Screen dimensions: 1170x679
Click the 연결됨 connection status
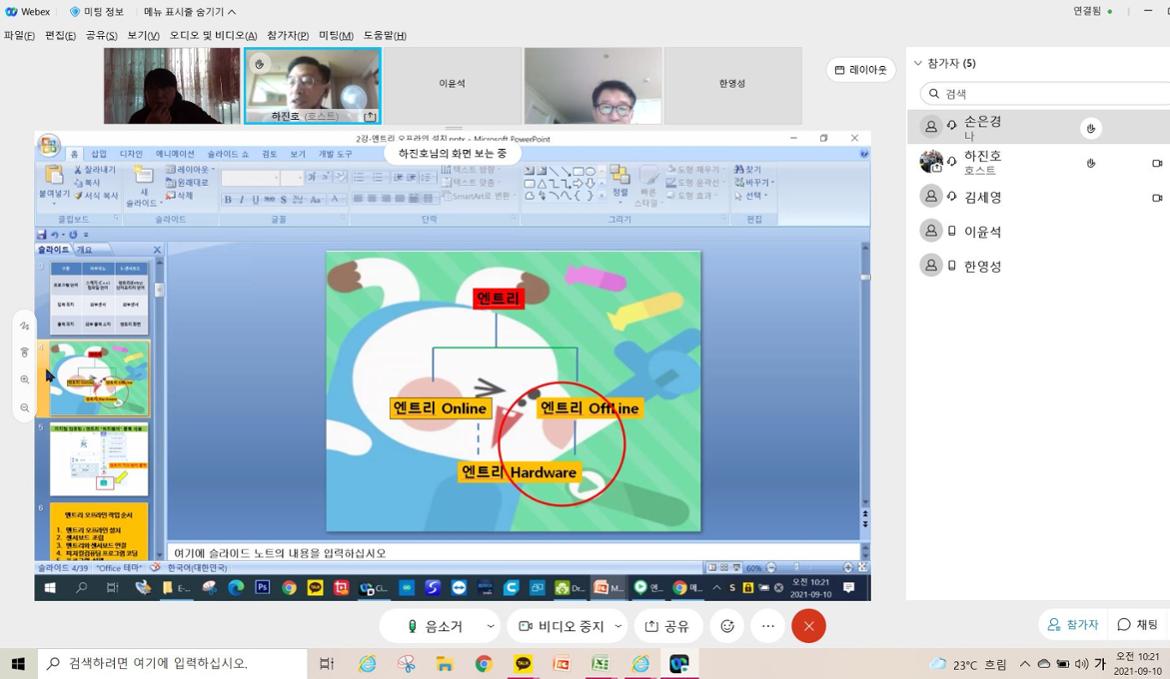(x=1092, y=11)
